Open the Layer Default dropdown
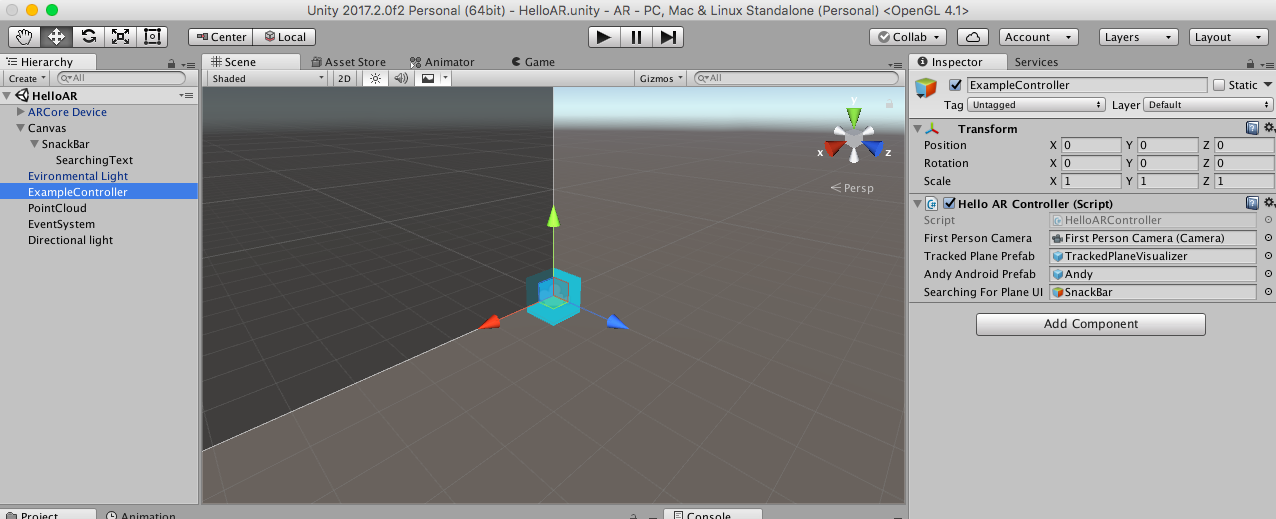 1209,104
